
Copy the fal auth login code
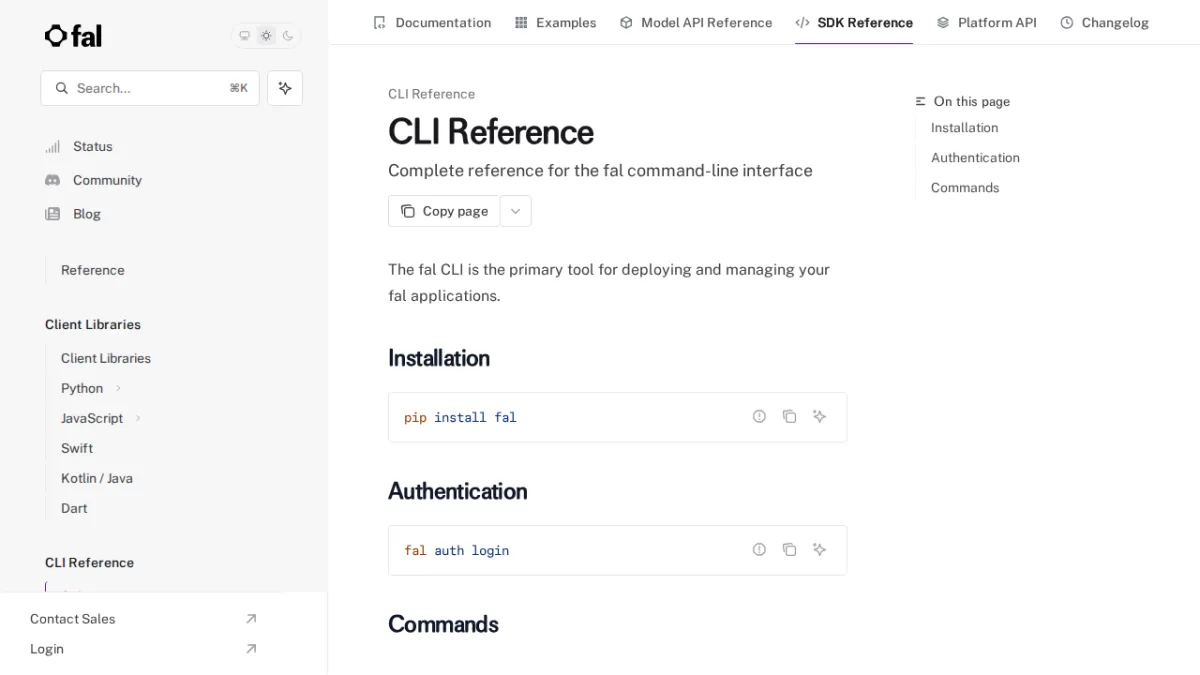(789, 549)
